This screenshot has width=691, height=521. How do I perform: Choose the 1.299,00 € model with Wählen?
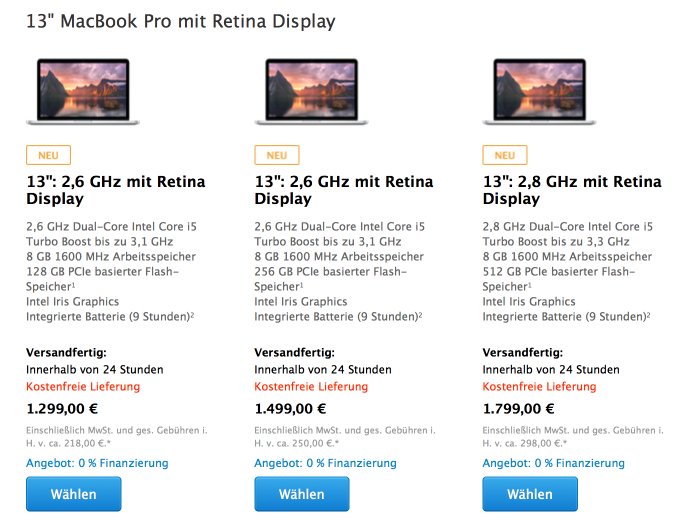(x=74, y=494)
